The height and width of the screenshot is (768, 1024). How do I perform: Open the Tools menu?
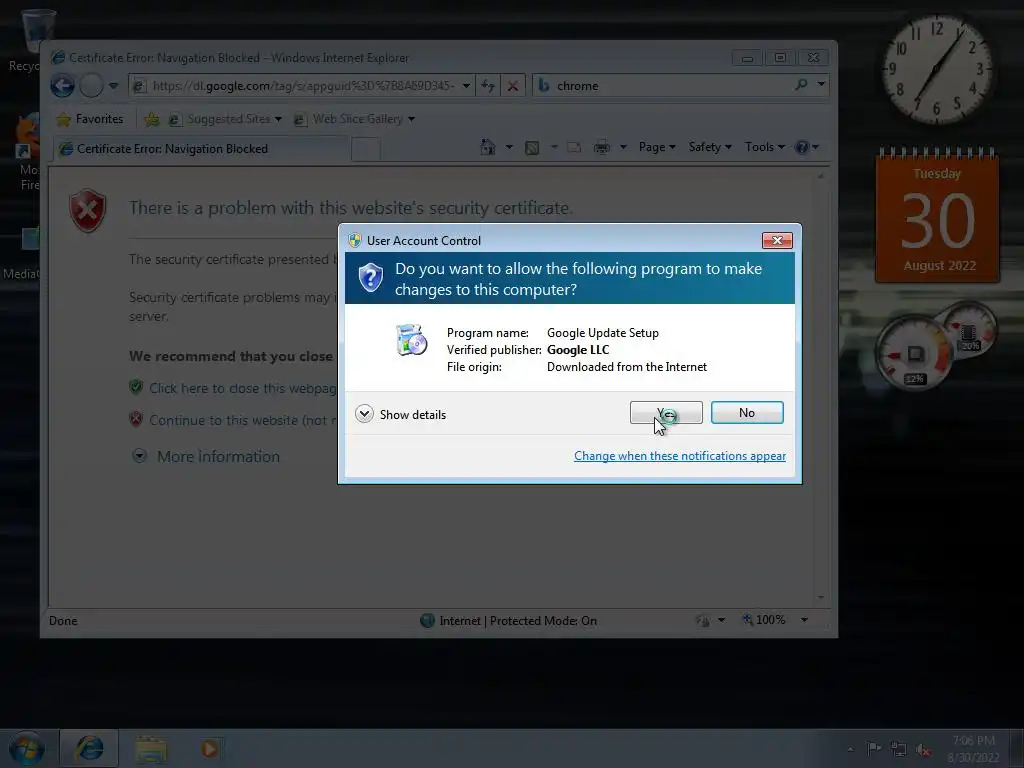765,147
